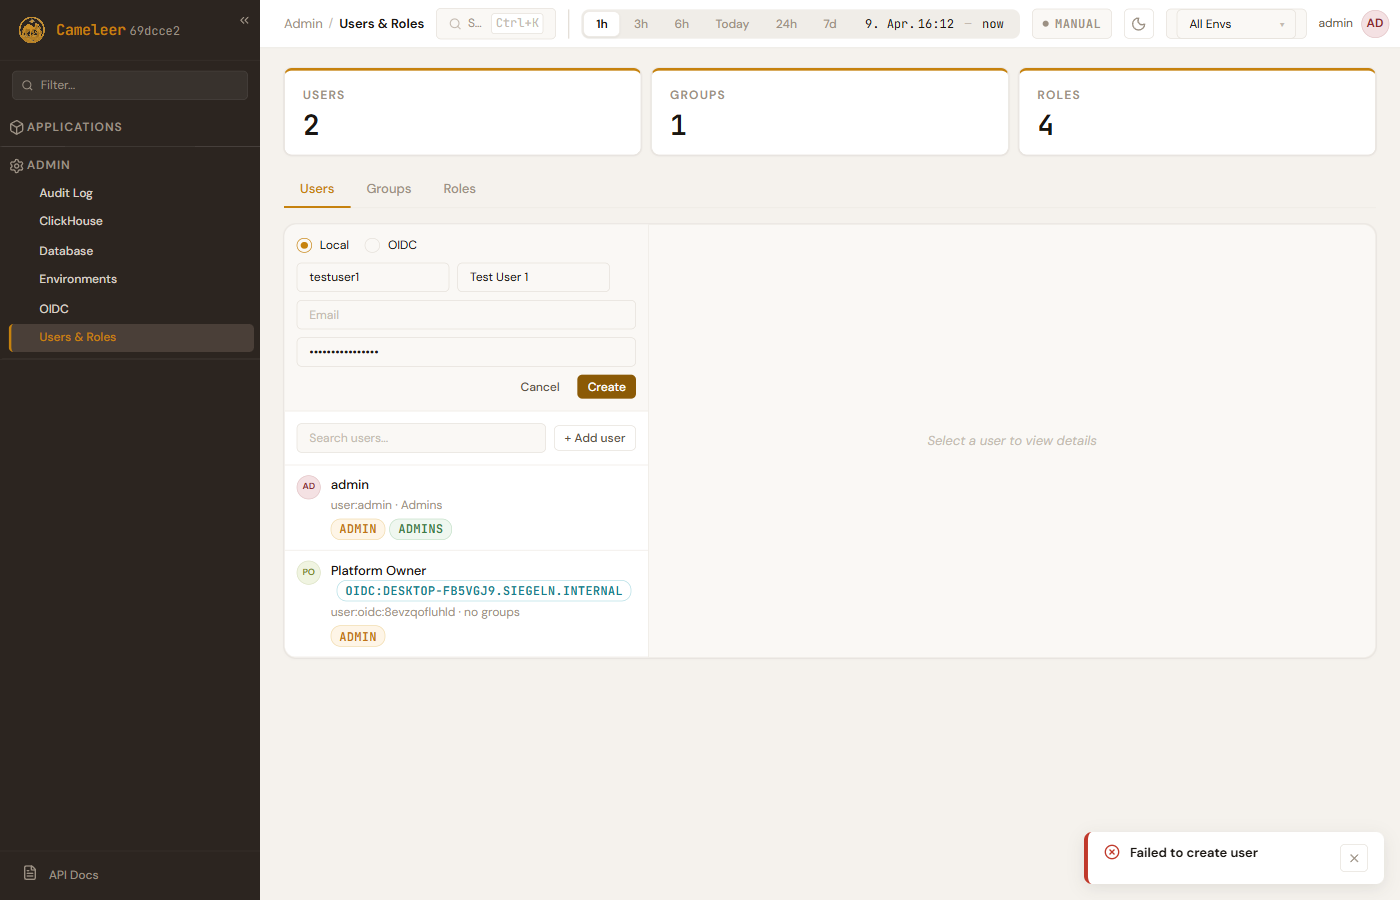Click the search magnifier icon in header
This screenshot has width=1400, height=900.
pos(456,24)
